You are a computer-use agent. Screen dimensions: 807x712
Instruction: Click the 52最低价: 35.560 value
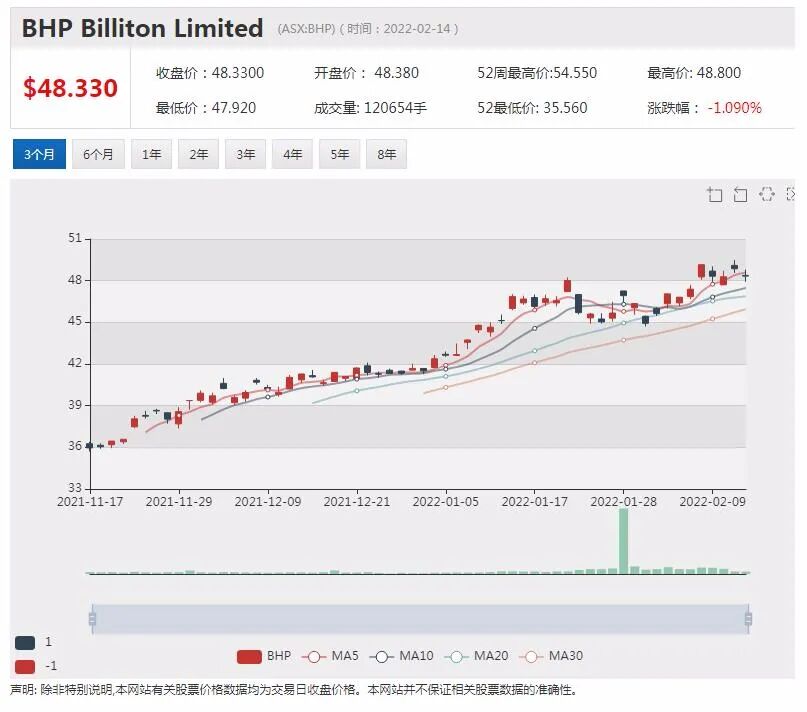tap(532, 108)
